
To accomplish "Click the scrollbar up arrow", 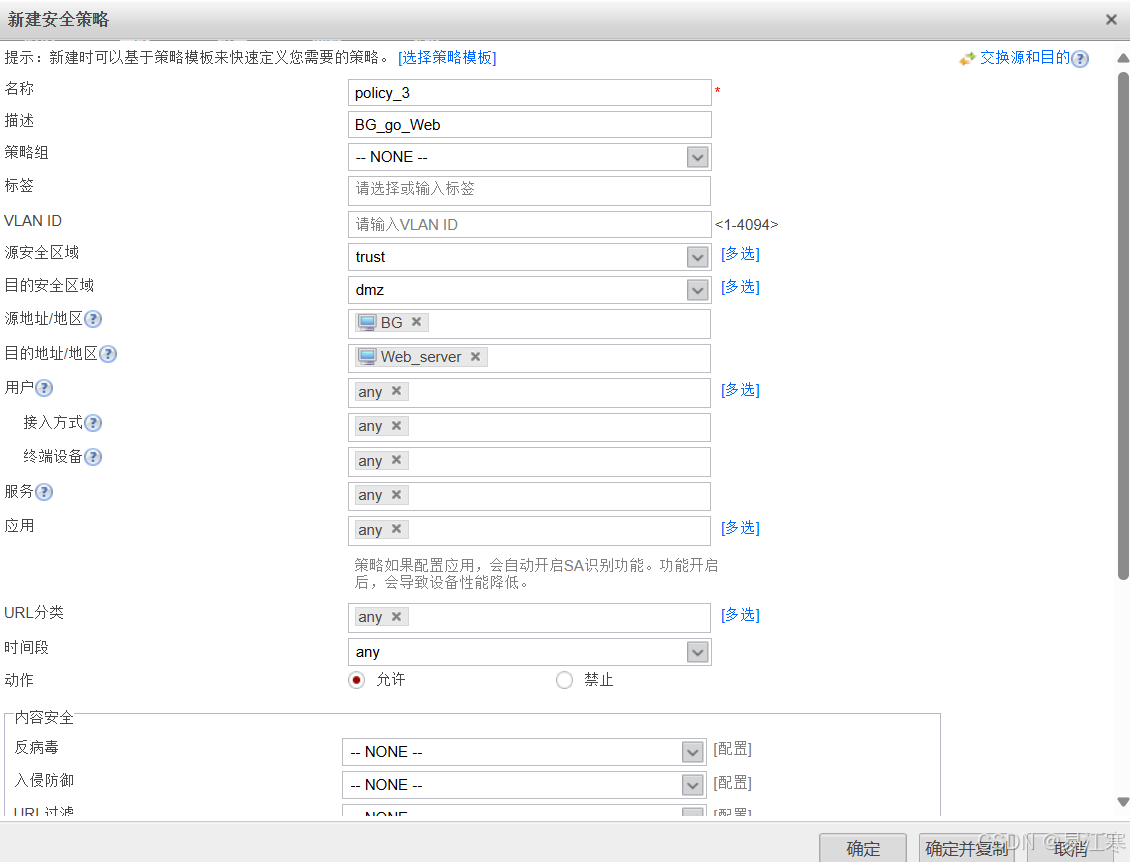I will 1123,58.
